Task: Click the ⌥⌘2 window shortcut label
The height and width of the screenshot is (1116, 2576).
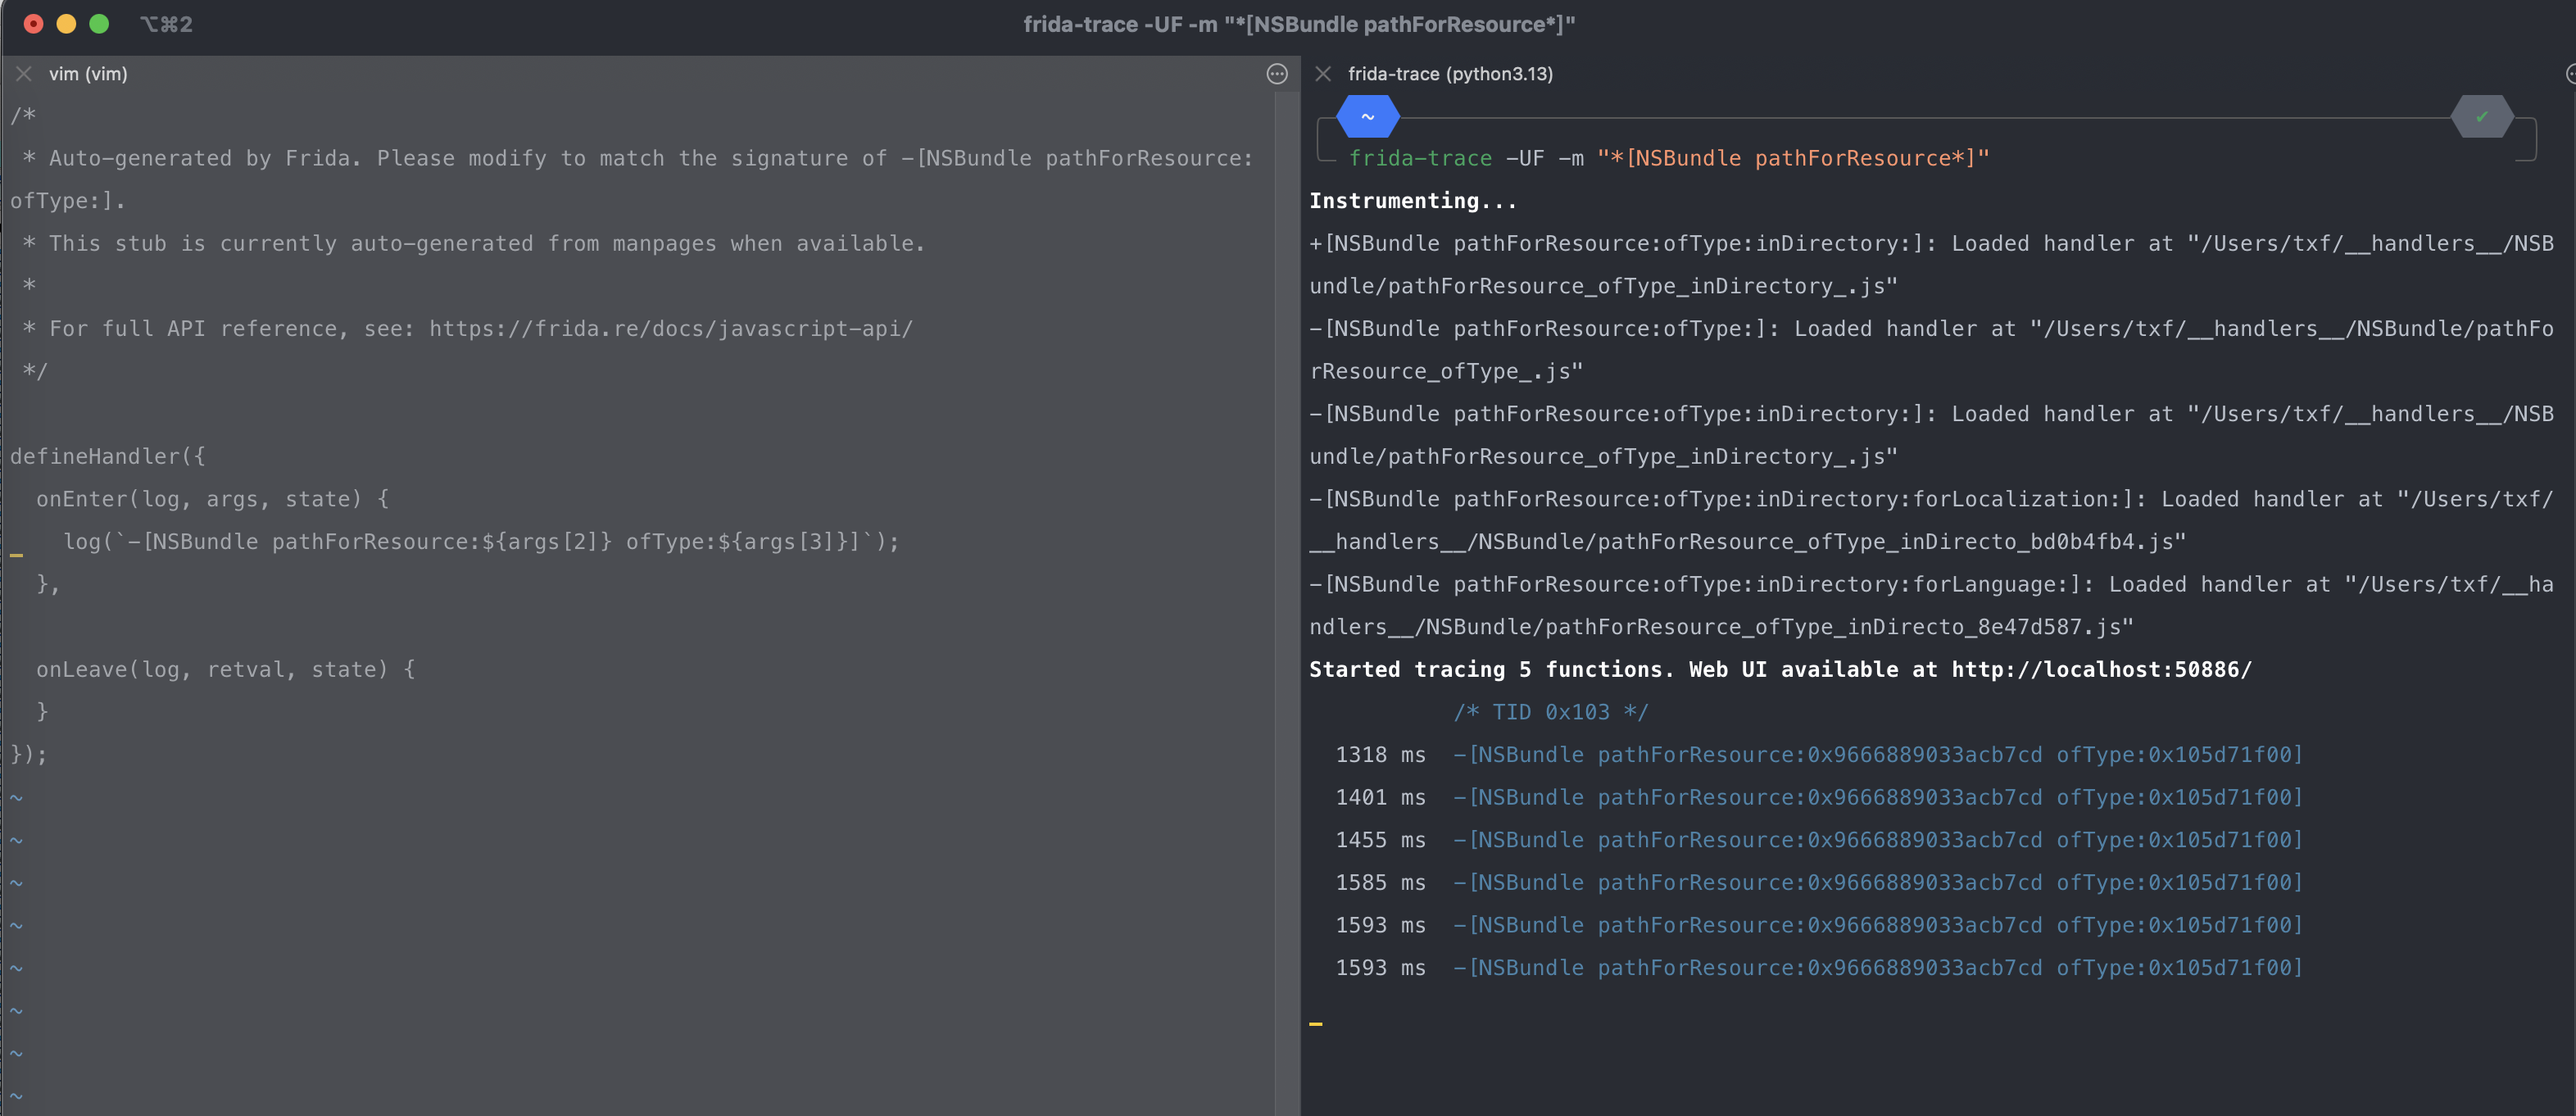Action: (166, 24)
